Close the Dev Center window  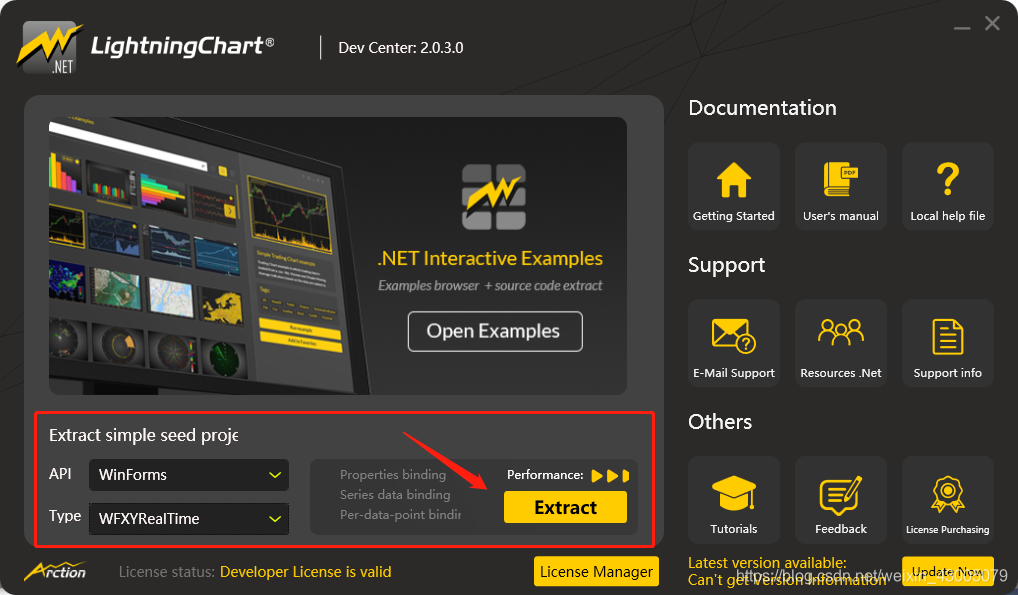992,23
